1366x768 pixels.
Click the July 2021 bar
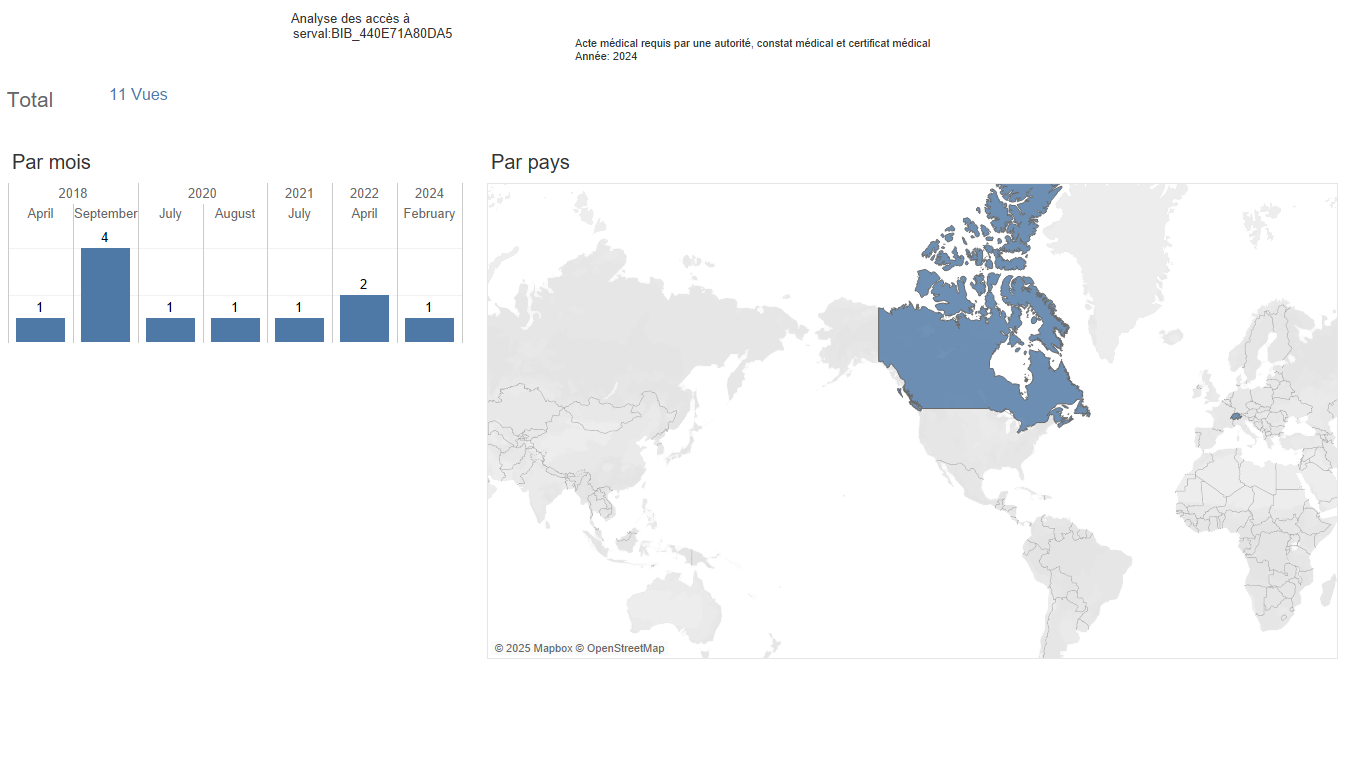coord(299,330)
